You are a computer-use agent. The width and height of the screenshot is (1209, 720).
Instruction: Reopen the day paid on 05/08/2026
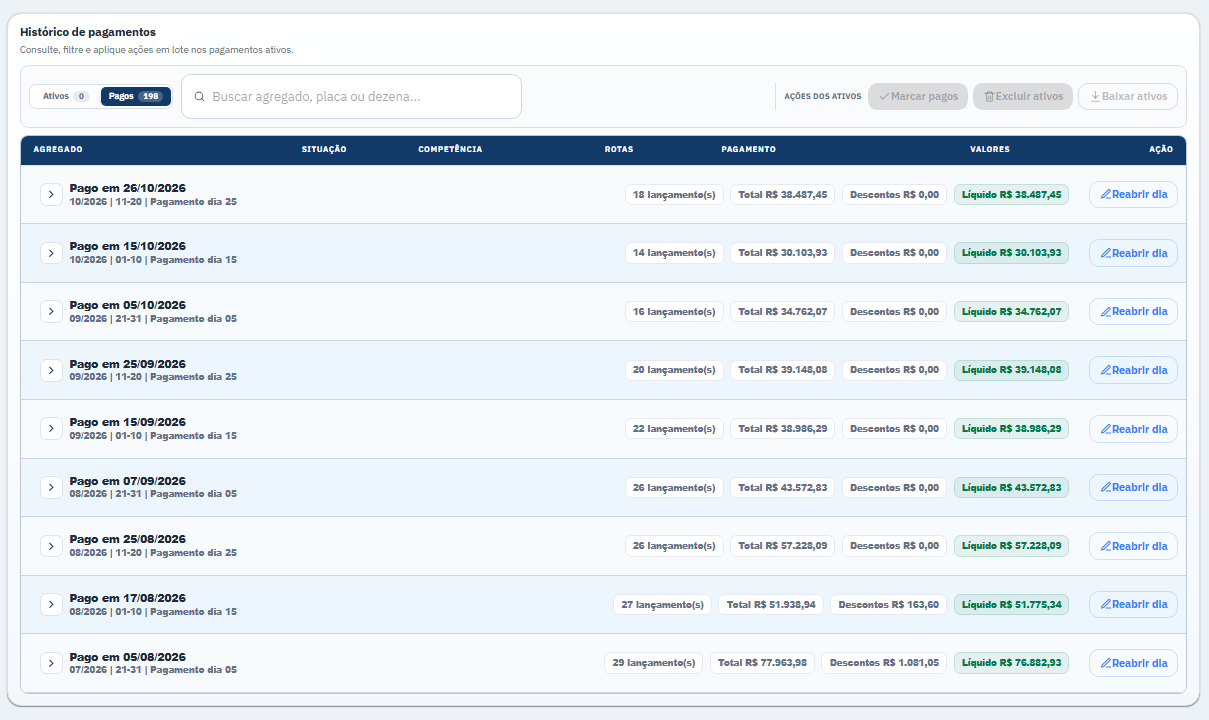1133,663
